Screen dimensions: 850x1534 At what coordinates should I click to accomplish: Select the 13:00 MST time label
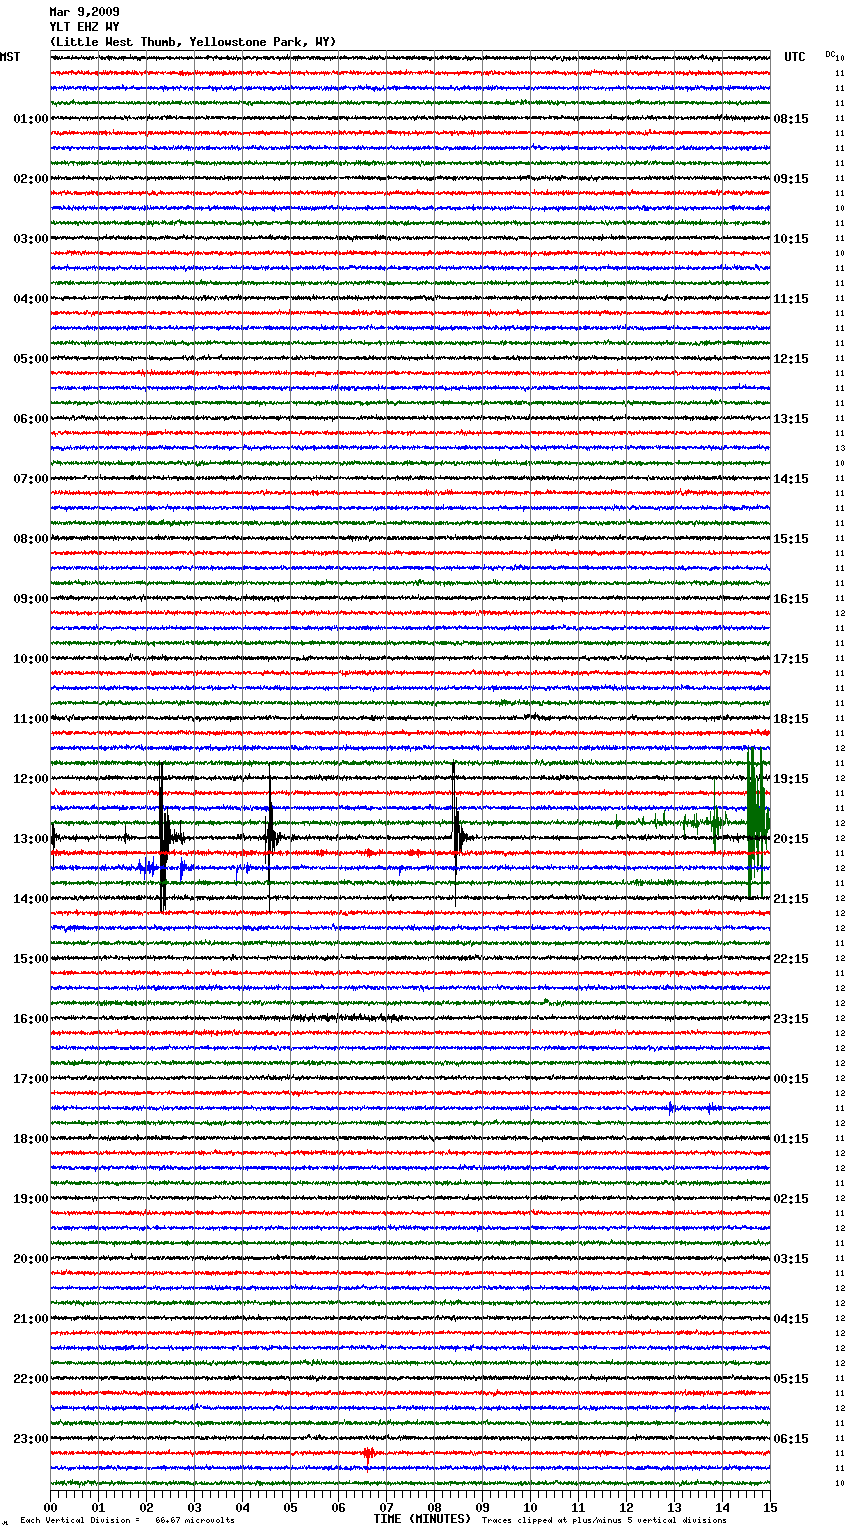tap(31, 839)
